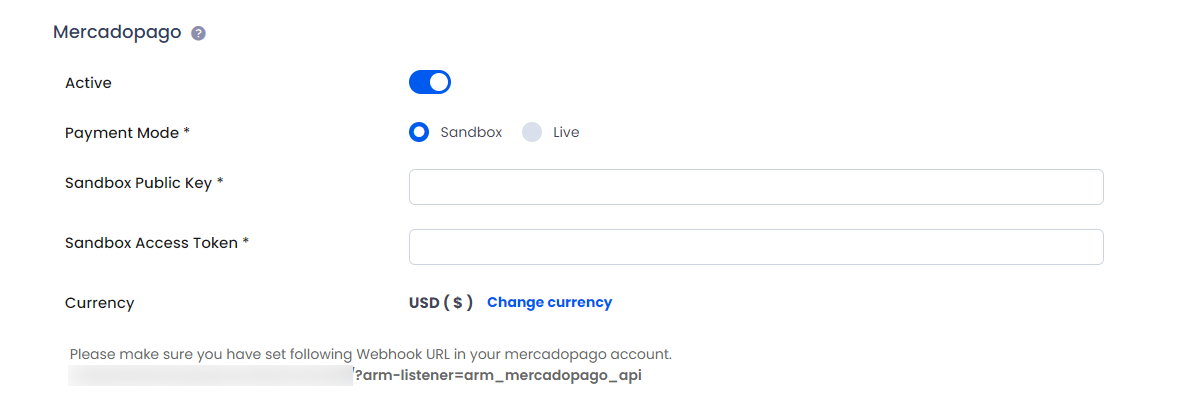Click the Live radio text label

566,133
